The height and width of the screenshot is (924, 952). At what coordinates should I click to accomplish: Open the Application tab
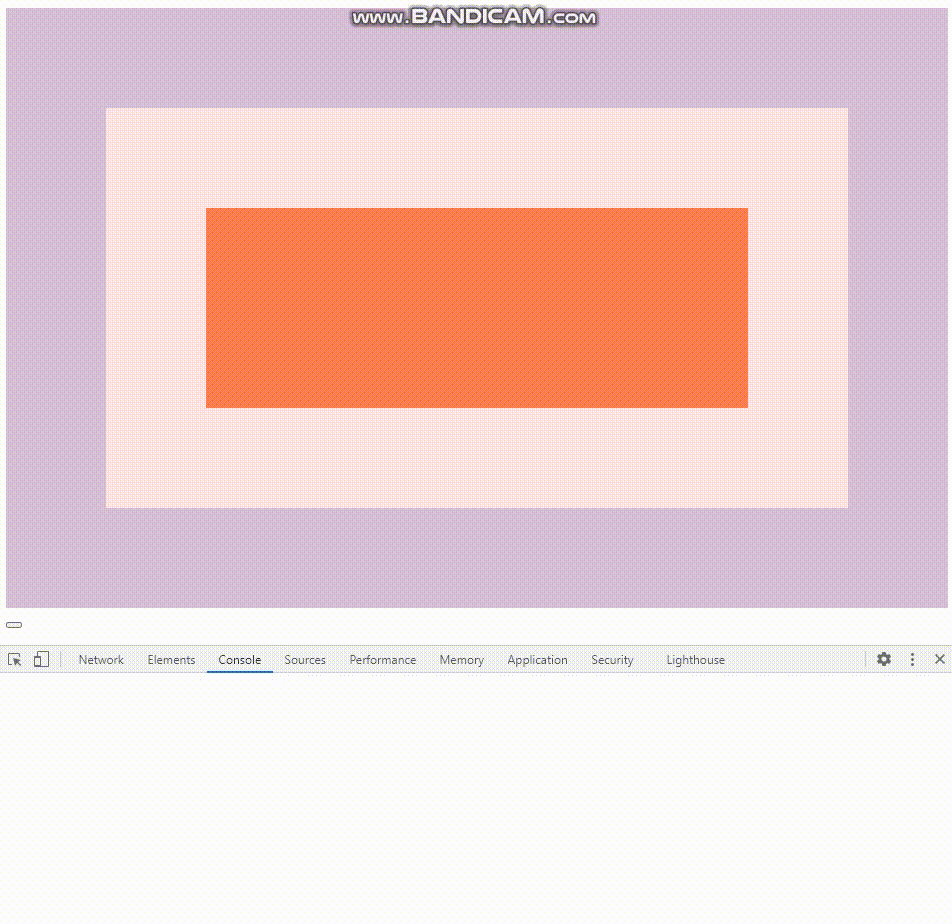coord(537,660)
